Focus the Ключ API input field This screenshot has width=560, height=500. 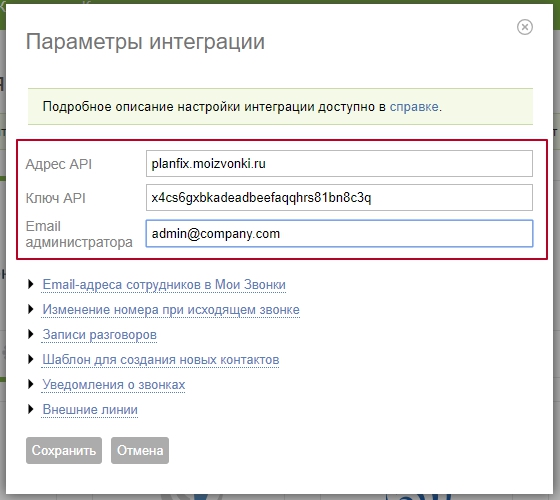point(339,198)
